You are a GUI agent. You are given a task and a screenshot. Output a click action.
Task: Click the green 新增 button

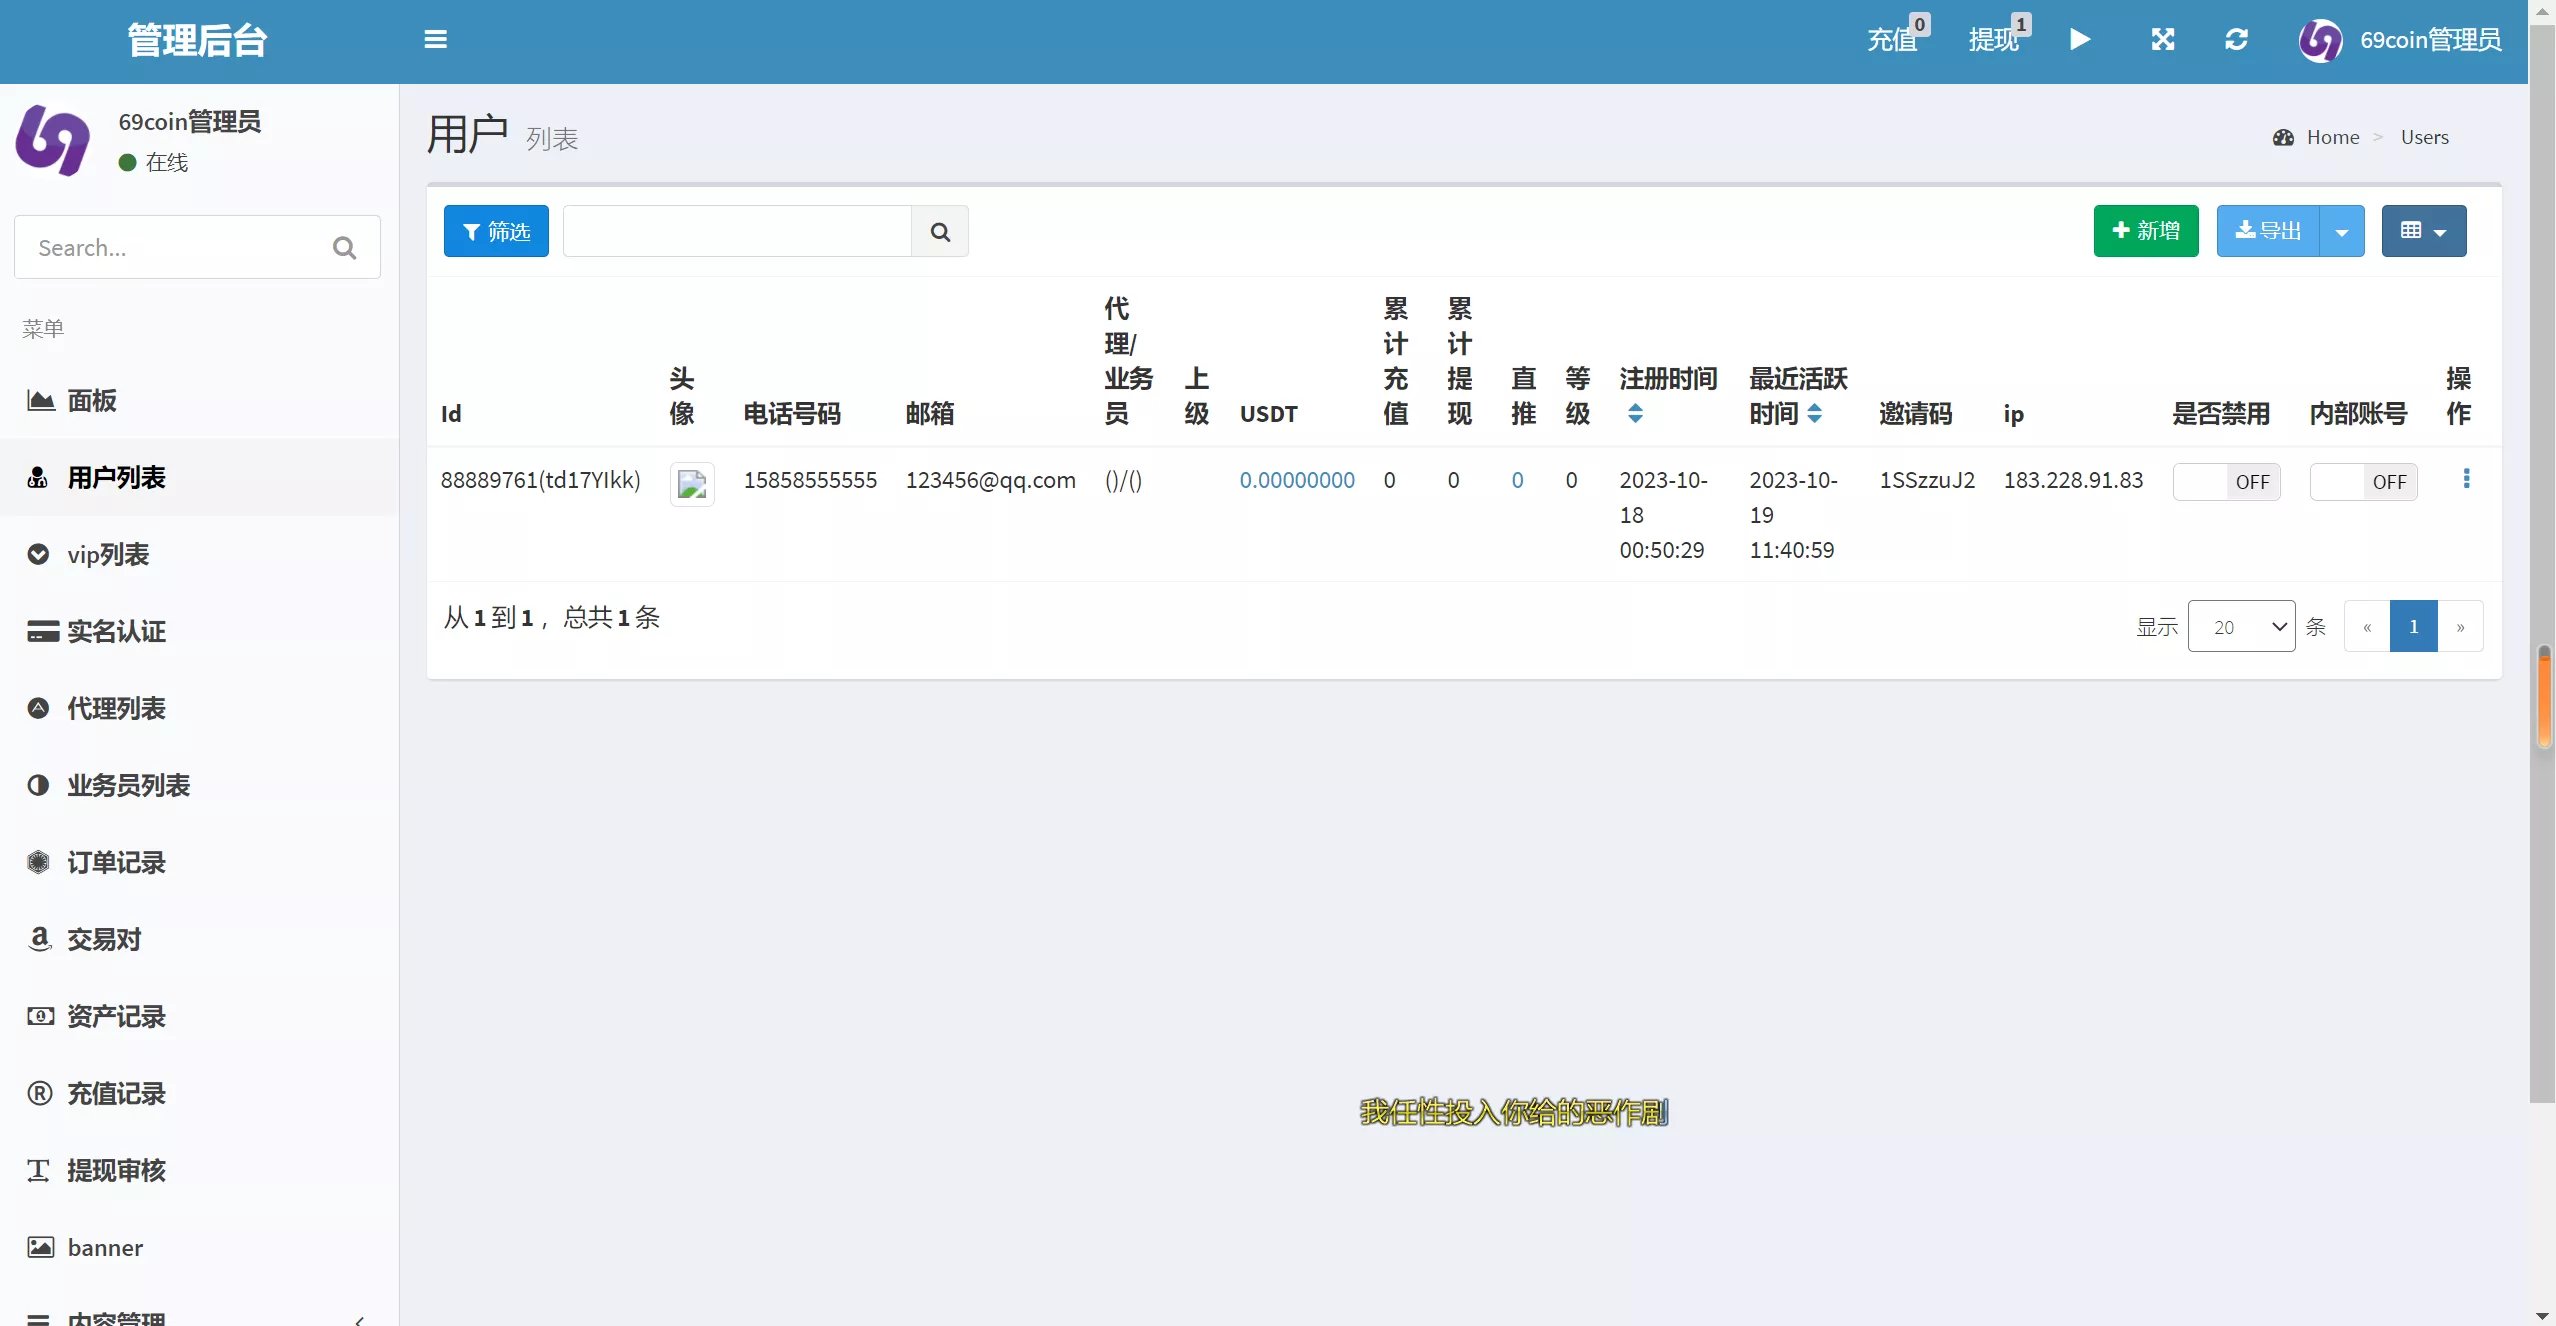(2146, 232)
